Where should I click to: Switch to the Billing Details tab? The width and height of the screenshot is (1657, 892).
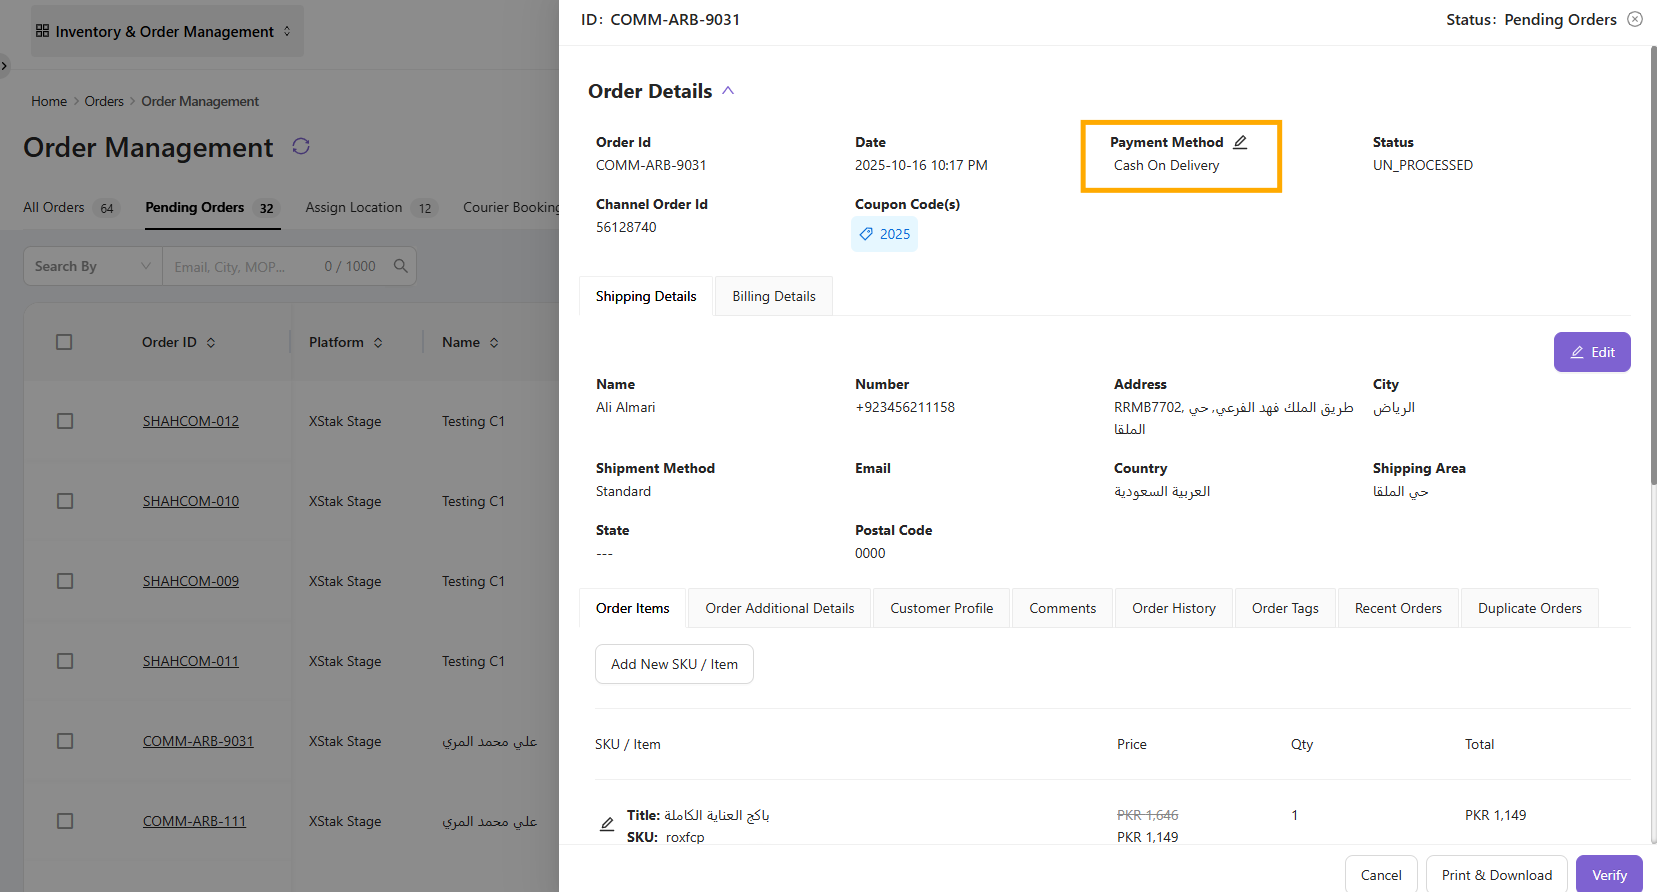[773, 296]
